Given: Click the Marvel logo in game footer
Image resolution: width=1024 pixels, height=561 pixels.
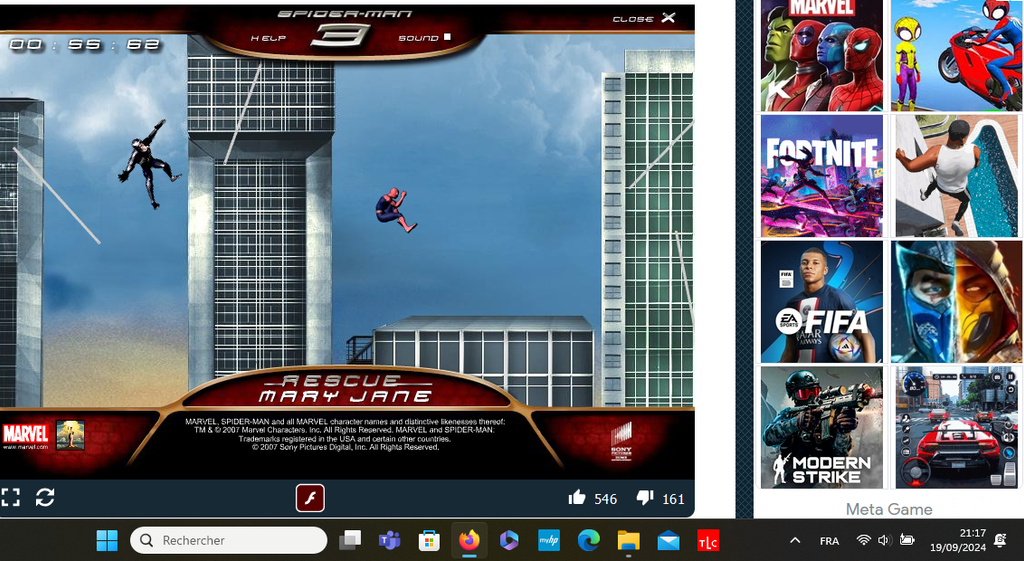Looking at the screenshot, I should tap(25, 435).
